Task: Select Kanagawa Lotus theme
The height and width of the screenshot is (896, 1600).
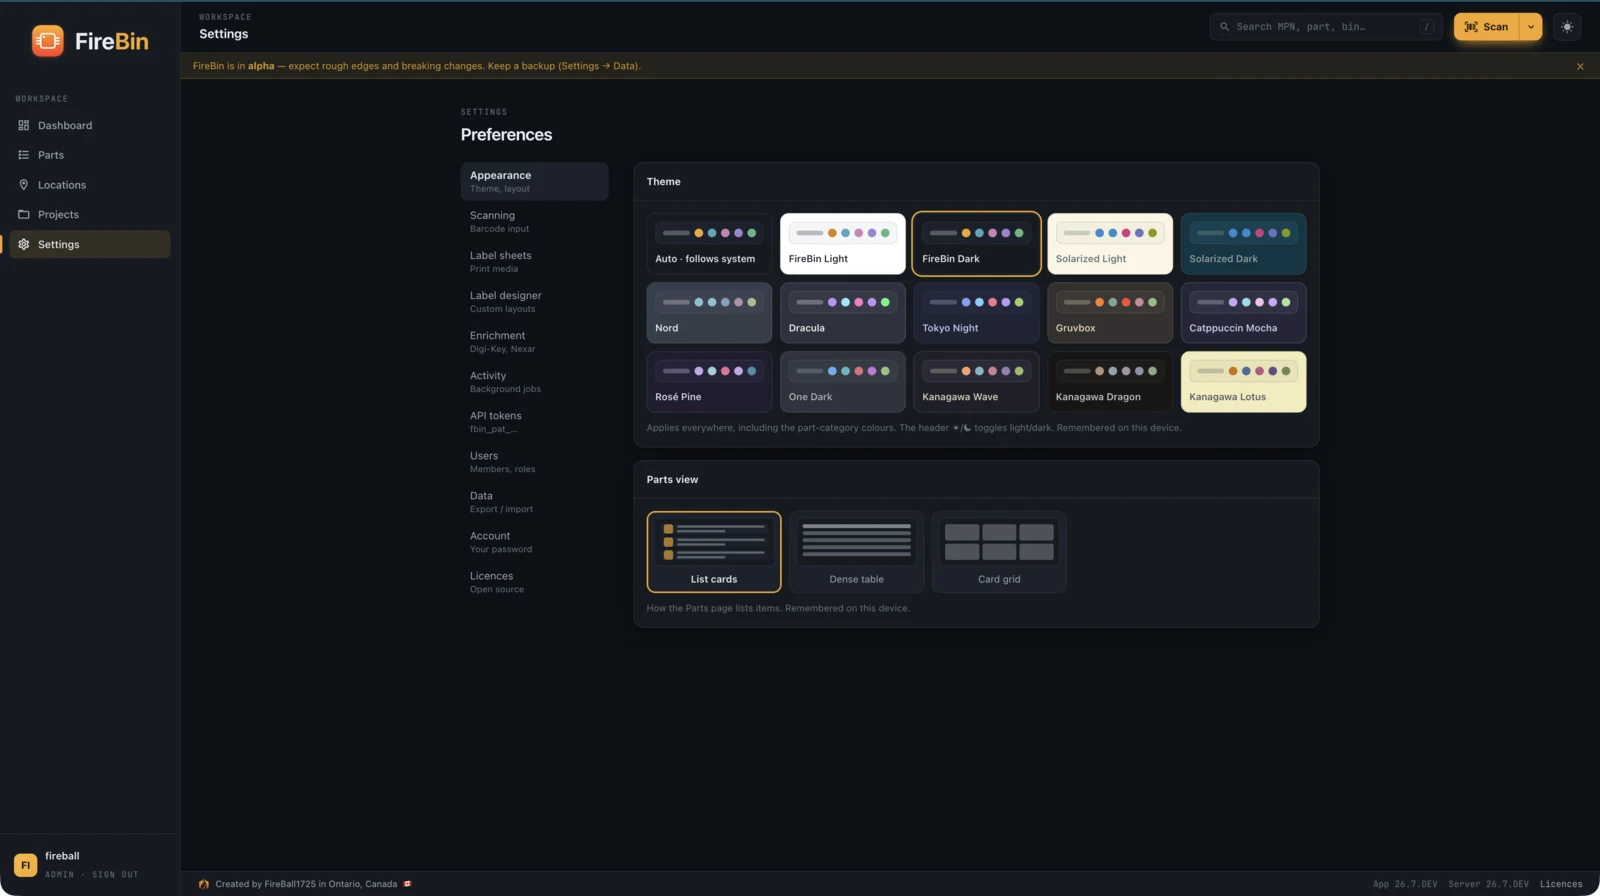Action: (x=1243, y=382)
